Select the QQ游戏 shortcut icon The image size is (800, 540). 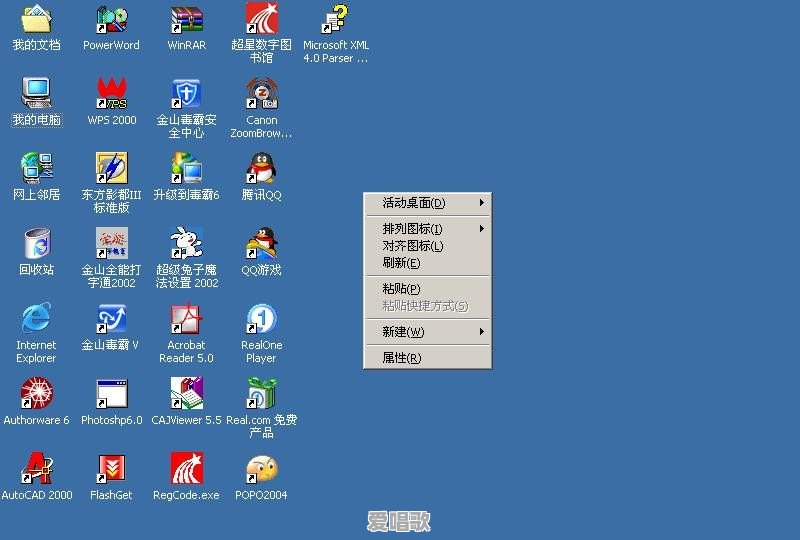pos(262,243)
